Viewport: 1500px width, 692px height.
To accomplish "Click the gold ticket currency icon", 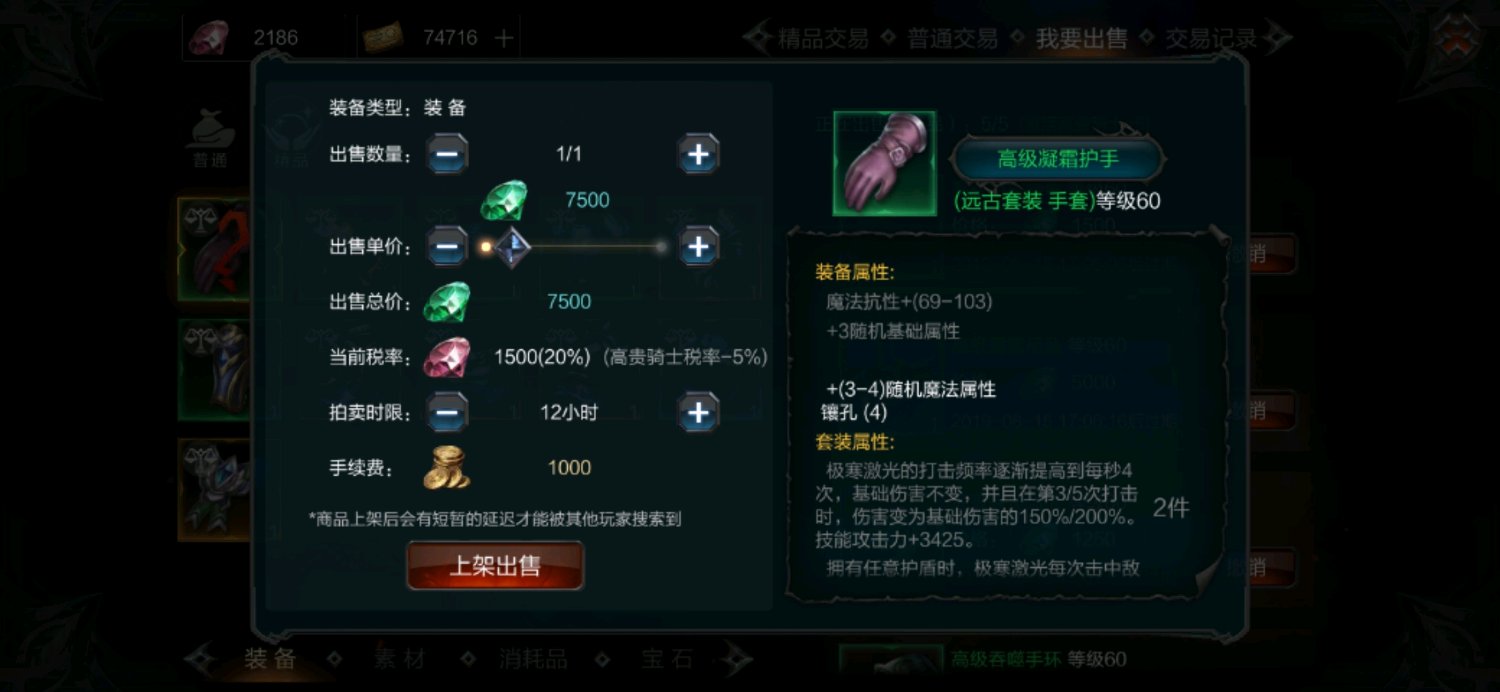I will [384, 38].
